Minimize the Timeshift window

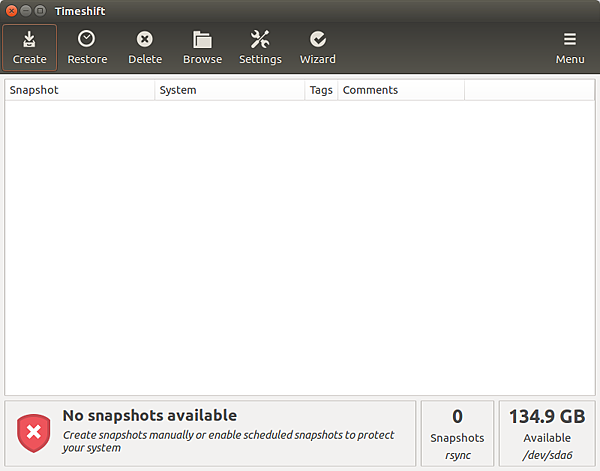click(26, 11)
